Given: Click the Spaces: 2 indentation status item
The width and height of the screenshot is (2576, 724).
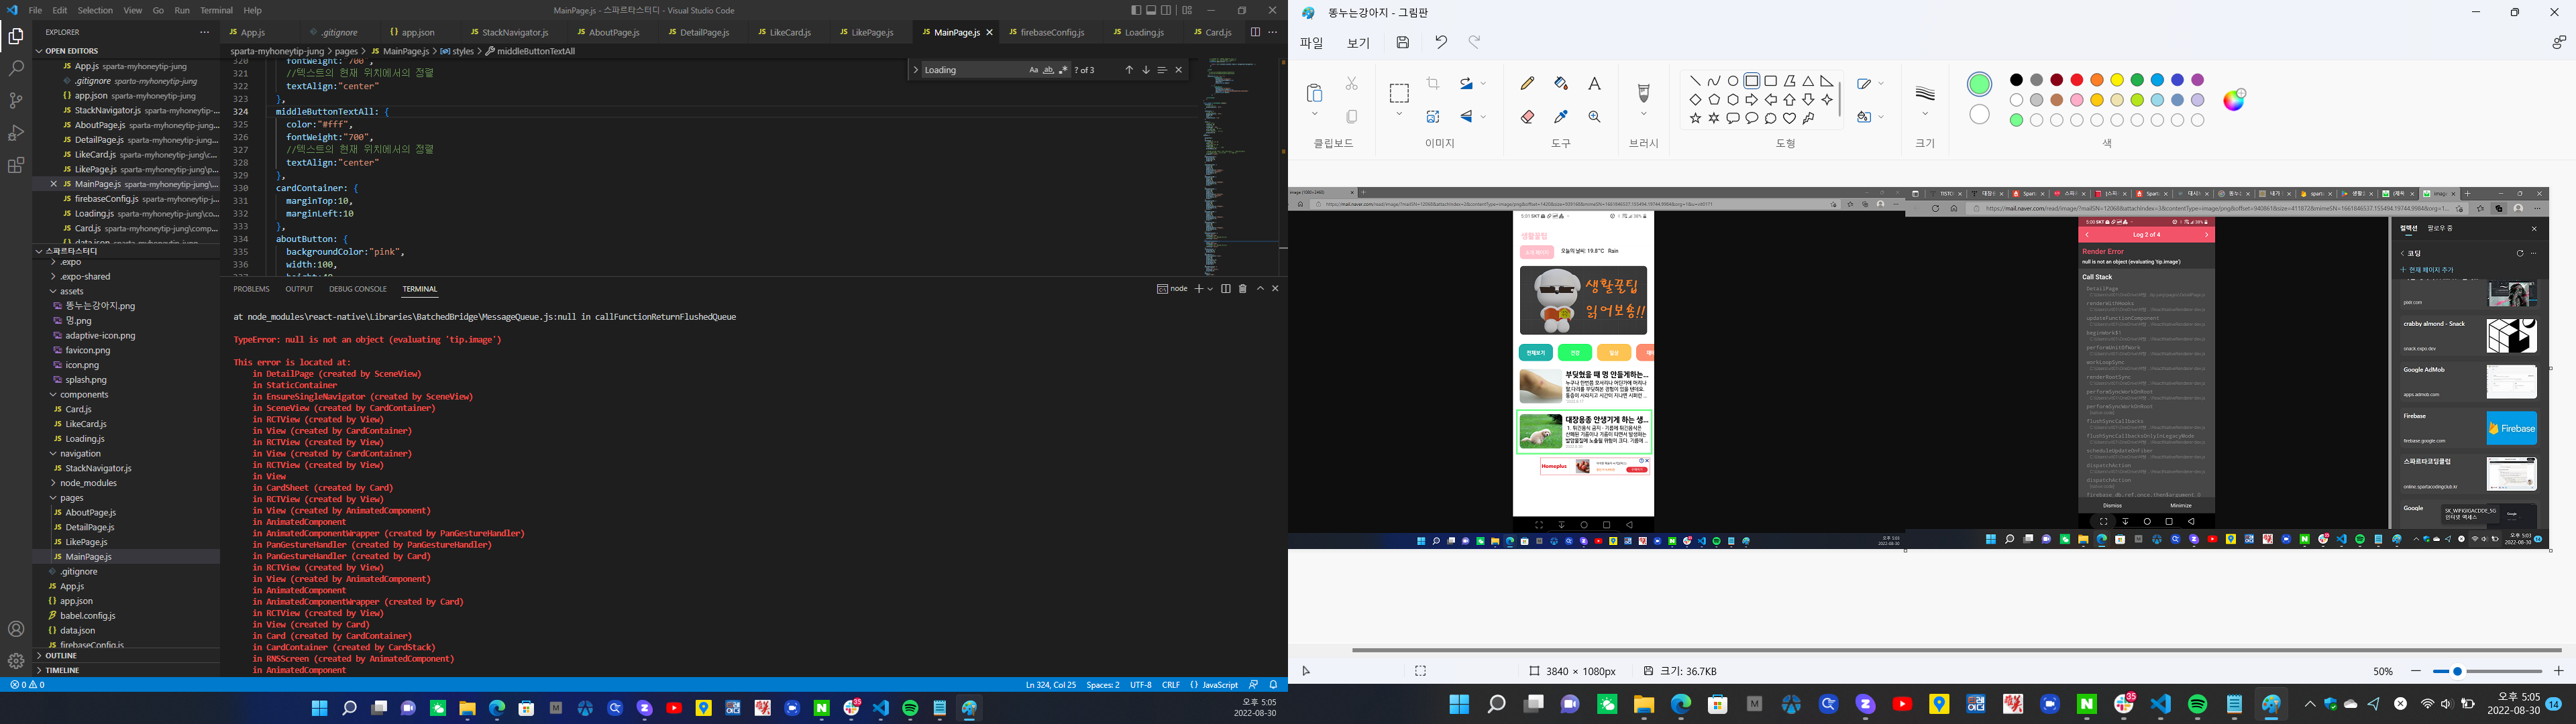Looking at the screenshot, I should 1103,685.
